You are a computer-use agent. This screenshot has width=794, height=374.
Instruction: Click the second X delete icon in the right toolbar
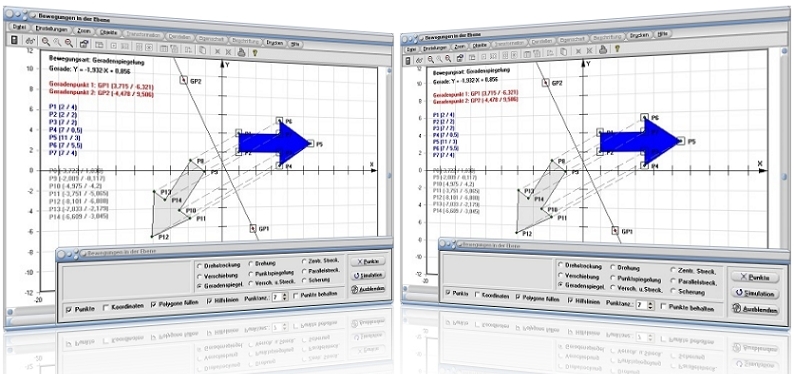pyautogui.click(x=589, y=51)
